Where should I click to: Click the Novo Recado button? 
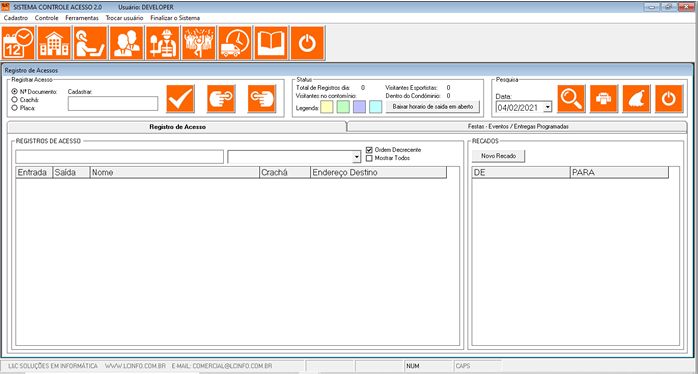click(x=499, y=156)
